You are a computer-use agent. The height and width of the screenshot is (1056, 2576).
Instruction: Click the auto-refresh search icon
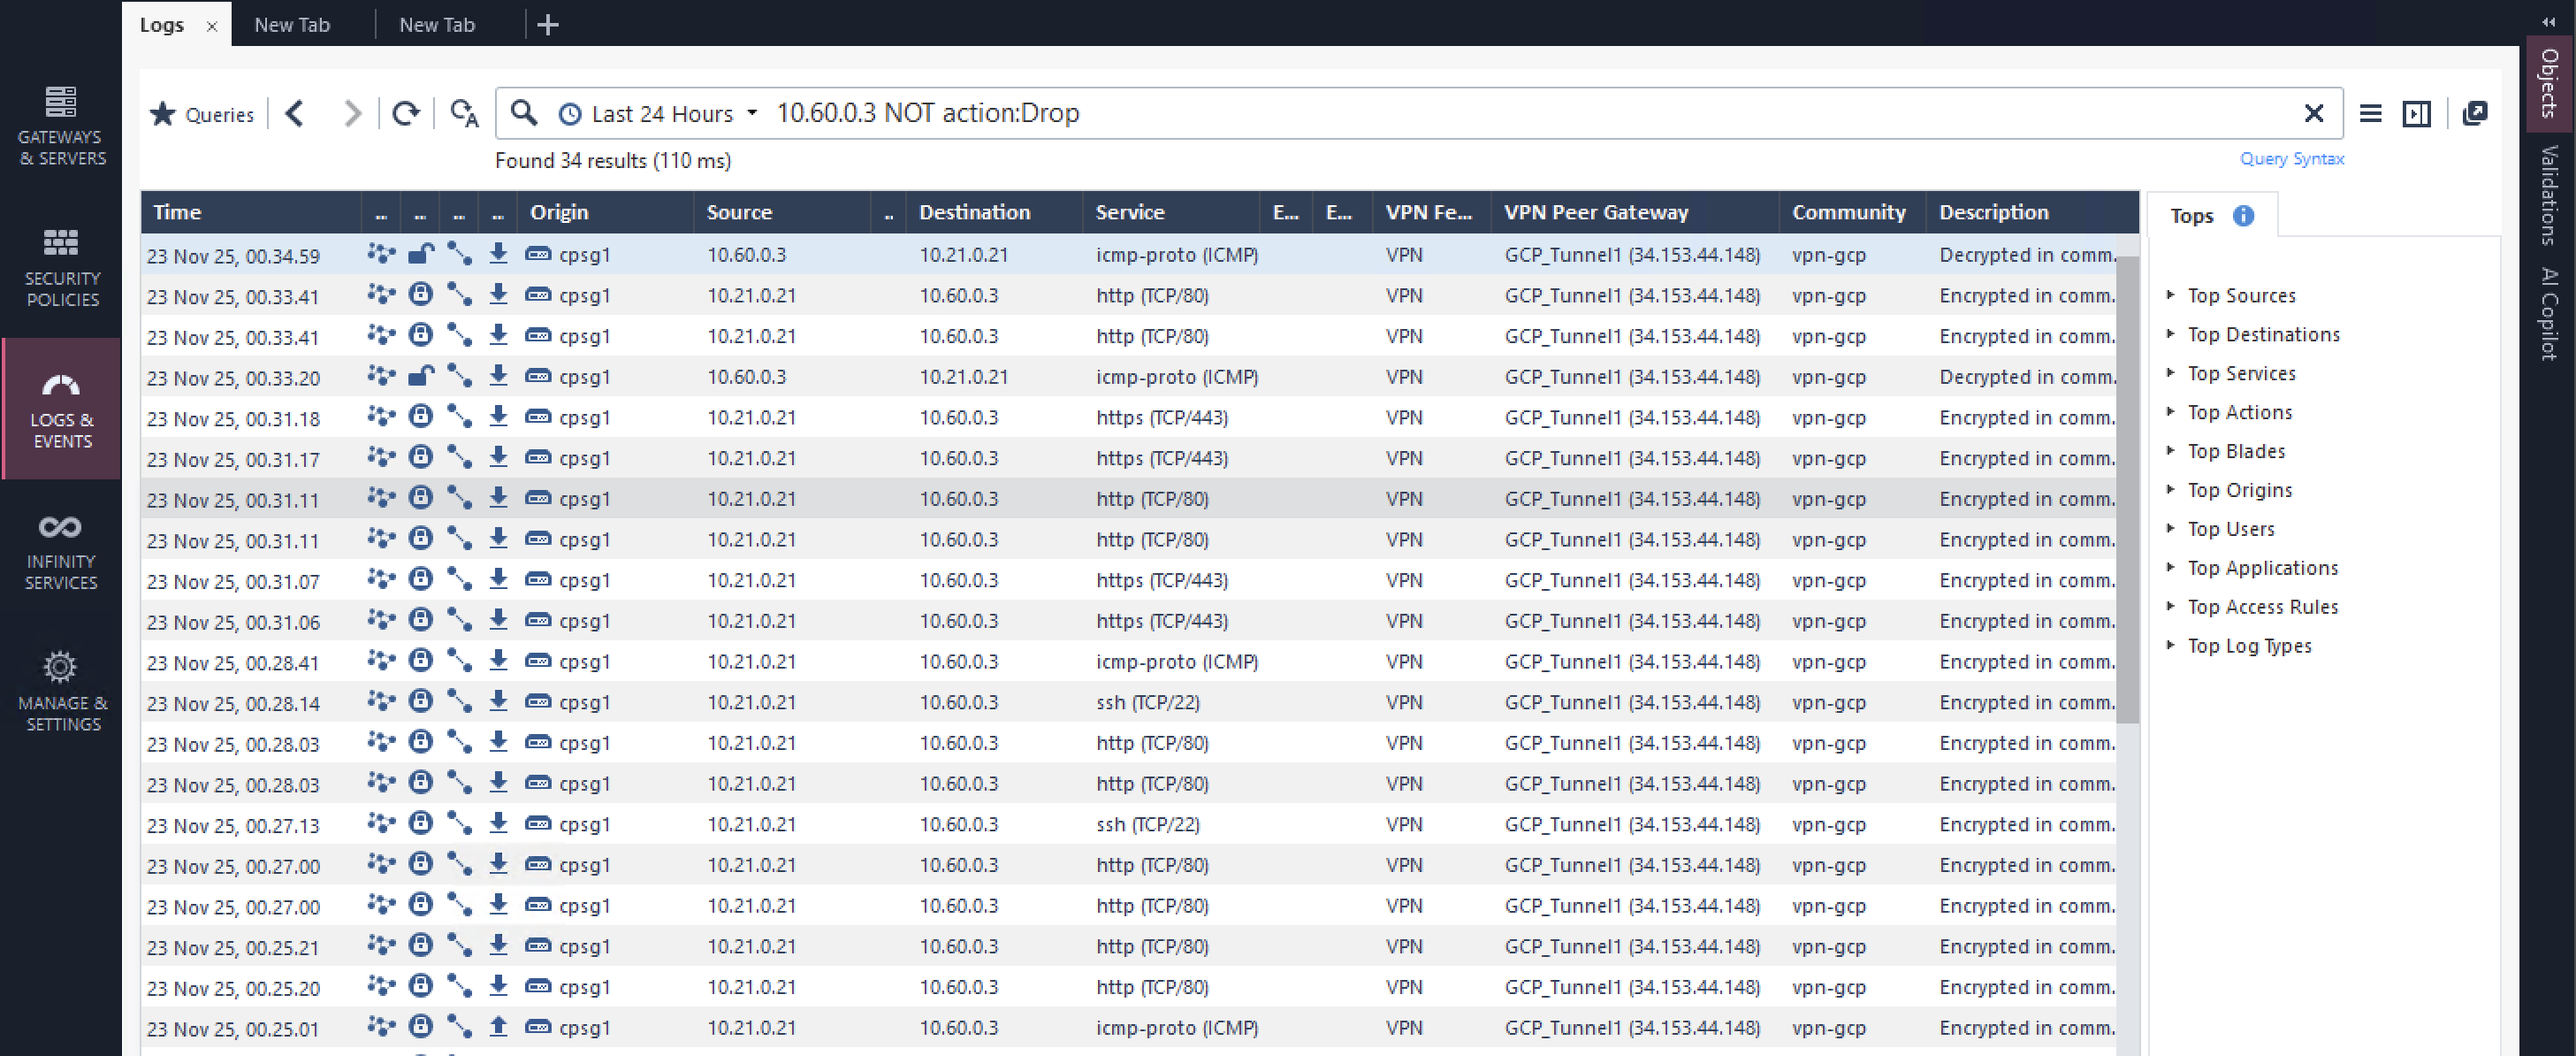[464, 113]
